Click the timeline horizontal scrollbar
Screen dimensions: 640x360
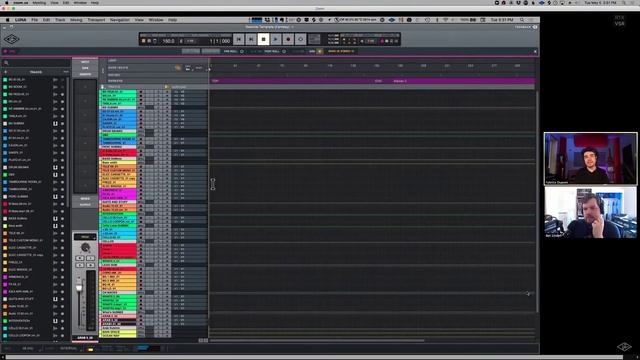[x=317, y=340]
